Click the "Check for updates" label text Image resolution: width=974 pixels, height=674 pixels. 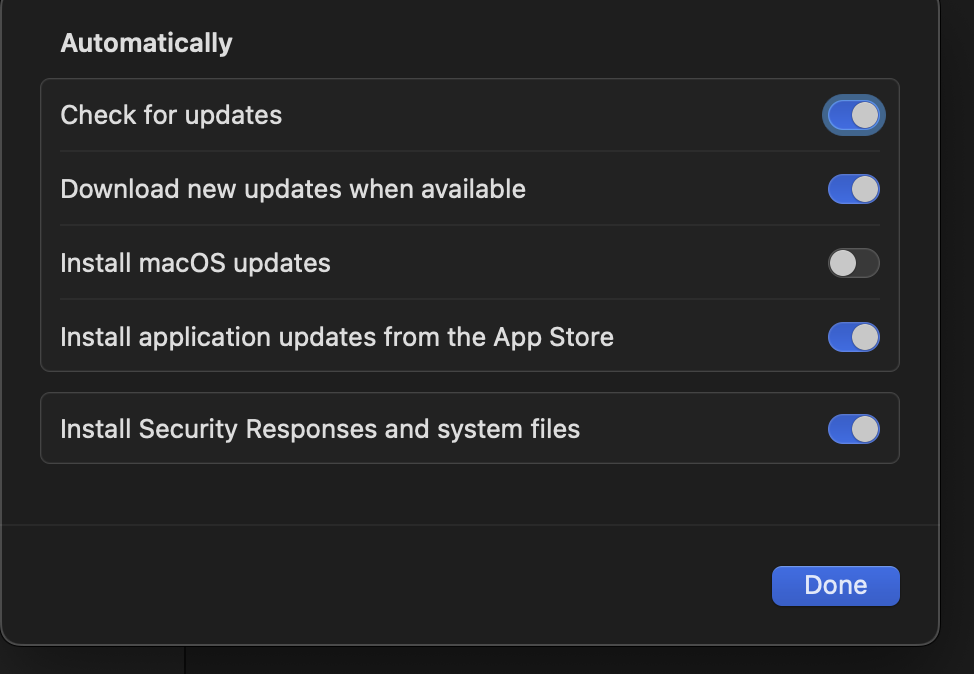171,116
